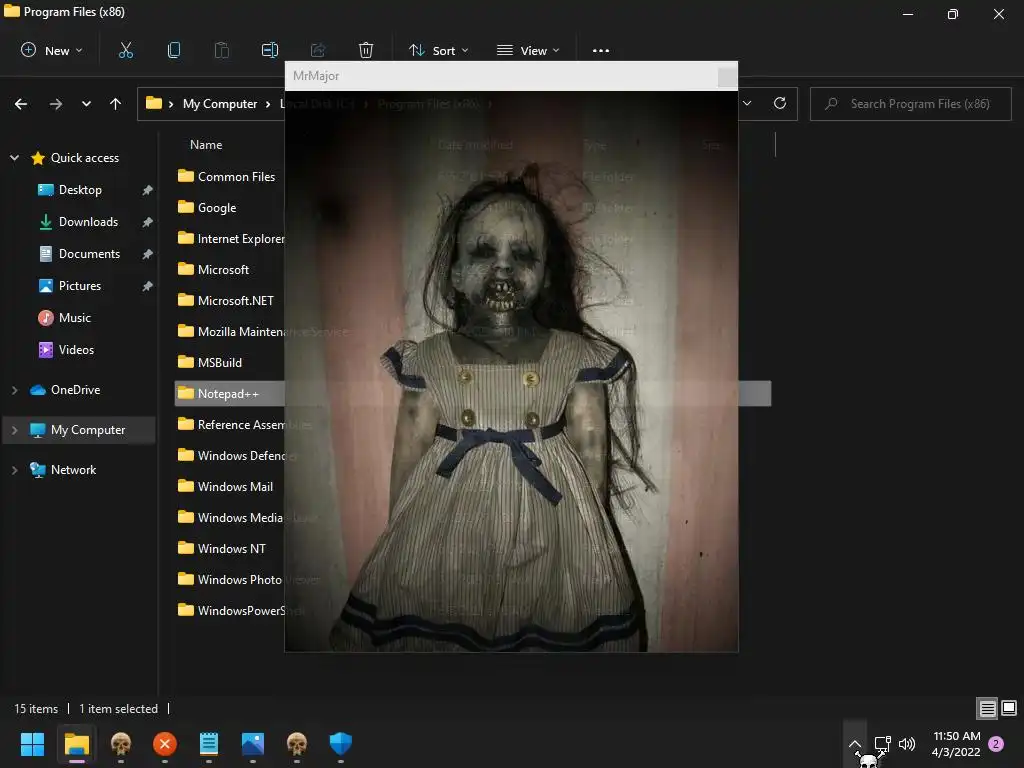Click the second skull taskbar icon
The height and width of the screenshot is (768, 1024).
(296, 744)
